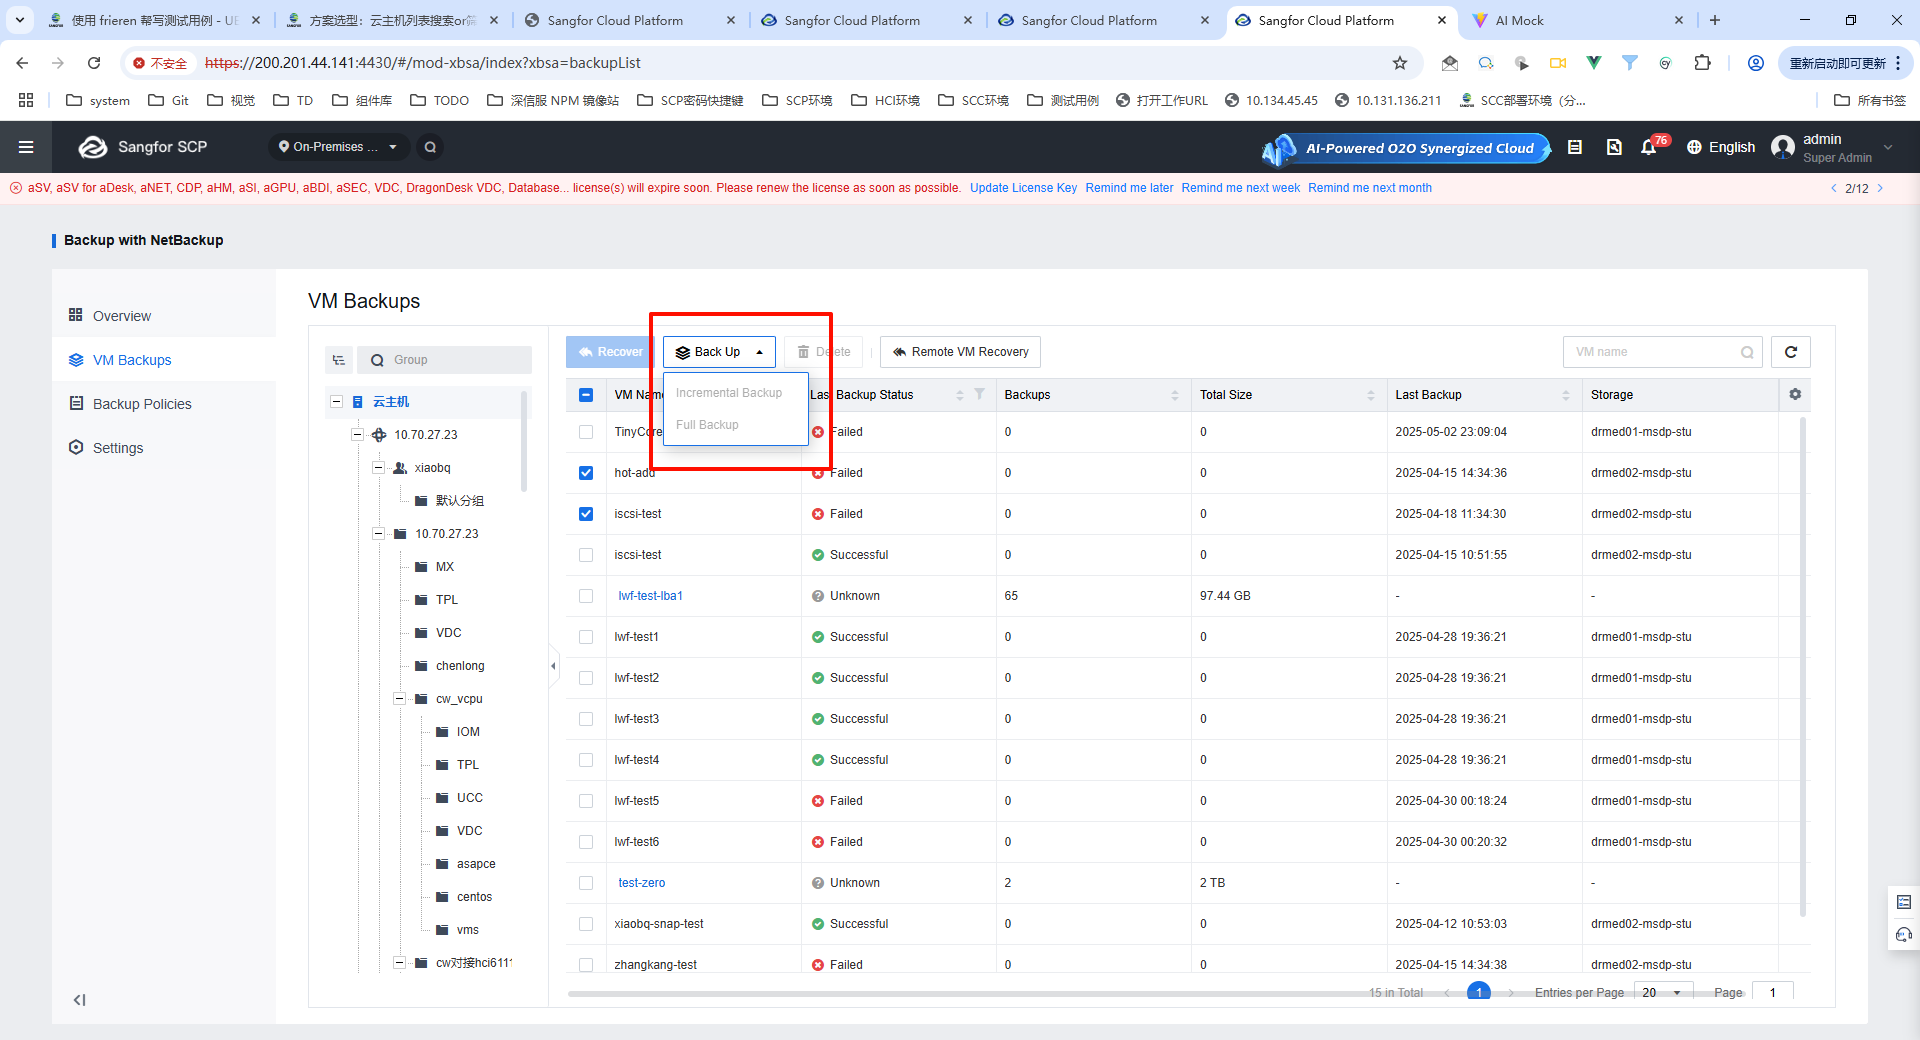Uncheck the failed iscsi-test row checkbox
This screenshot has height=1040, width=1920.
pyautogui.click(x=586, y=514)
